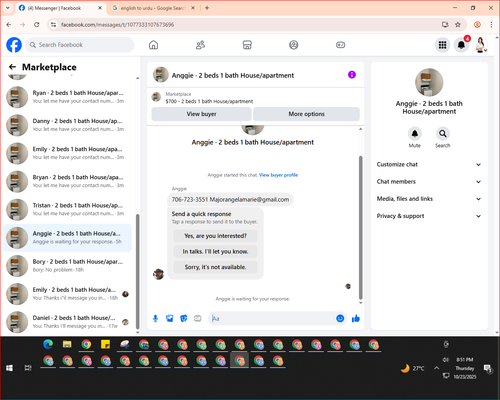
Task: Click Anggie's contact info message bubble
Action: (230, 200)
